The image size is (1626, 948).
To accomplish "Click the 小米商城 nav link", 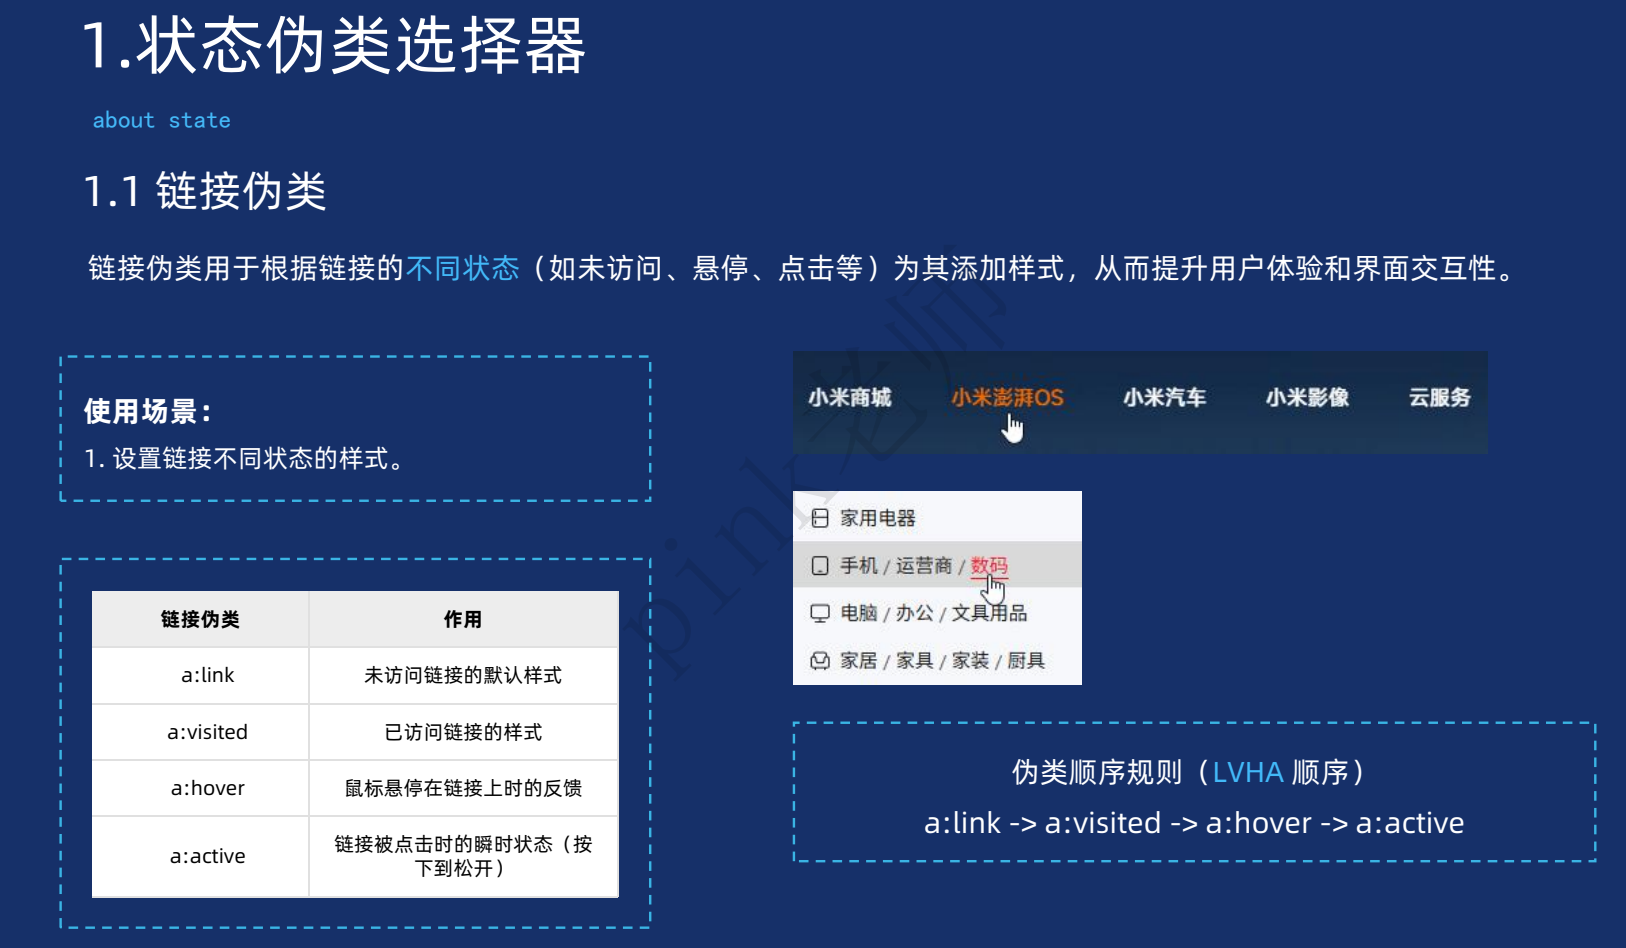I will (850, 398).
